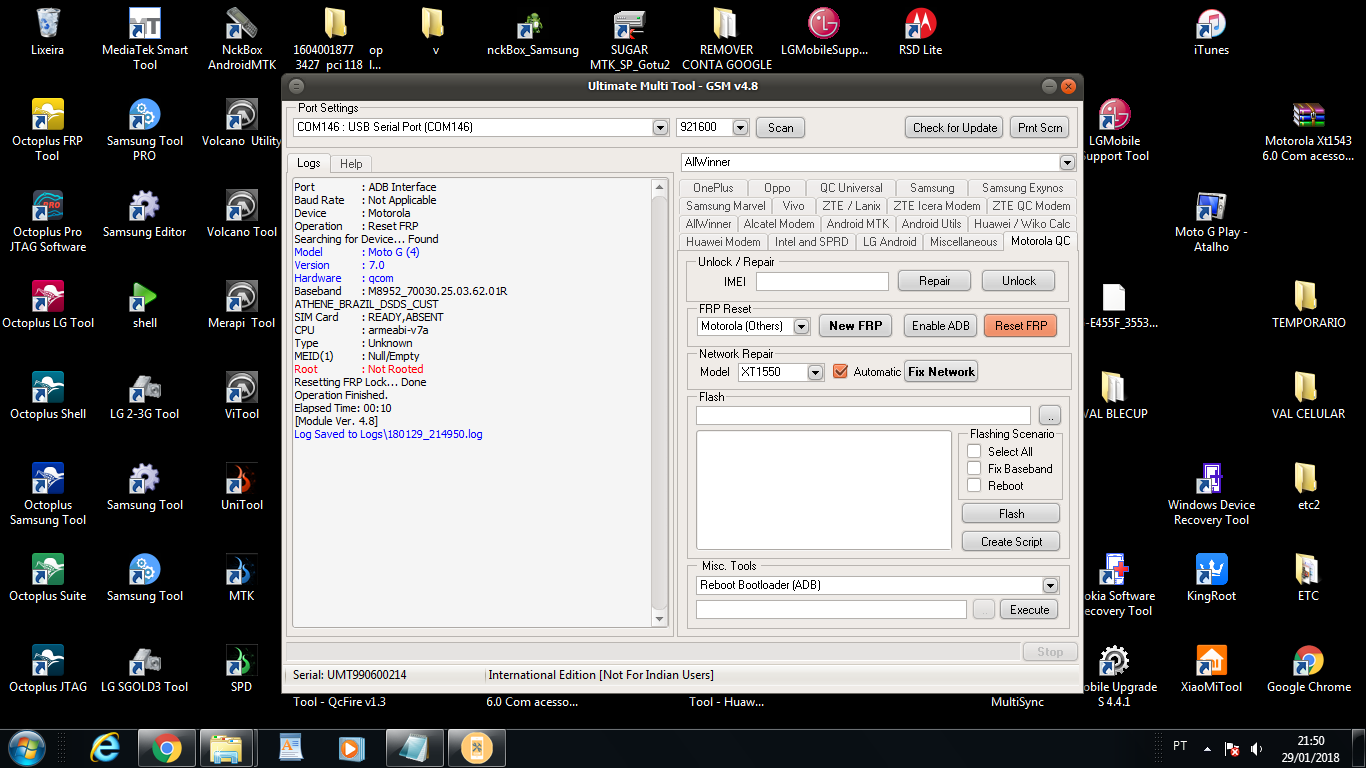Launch XiaoMiTool desktop icon

point(1211,669)
